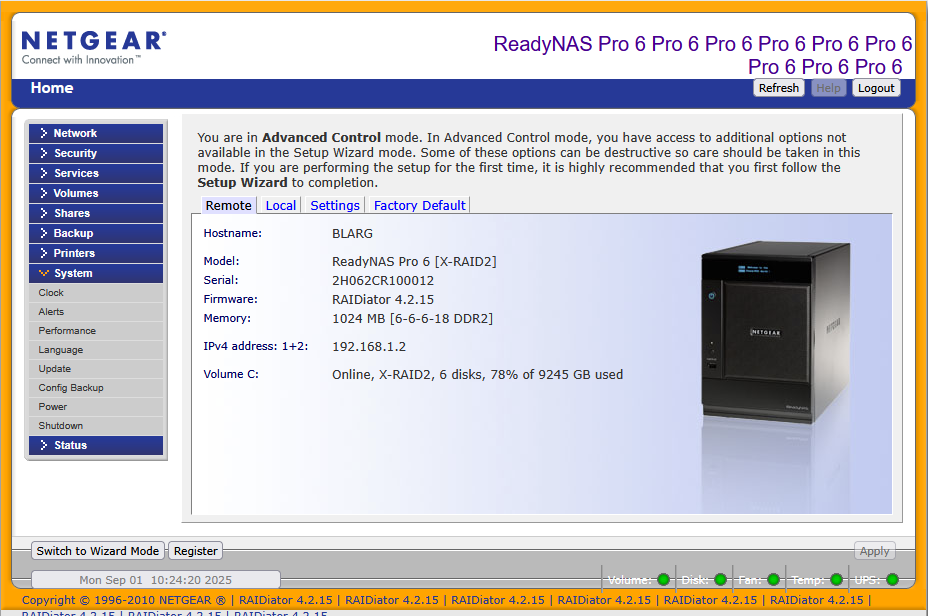Click the Refresh button
The height and width of the screenshot is (616, 928).
pyautogui.click(x=778, y=88)
